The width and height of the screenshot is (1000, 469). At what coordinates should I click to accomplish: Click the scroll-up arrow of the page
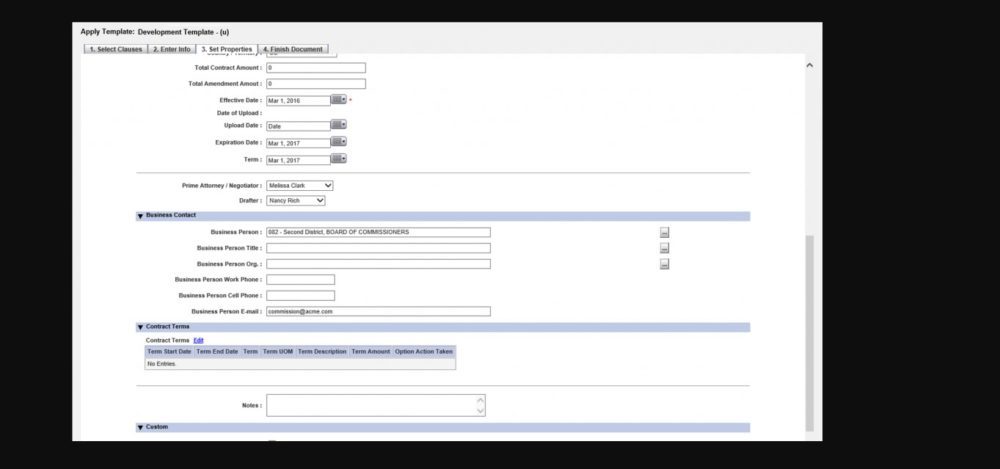coord(809,65)
